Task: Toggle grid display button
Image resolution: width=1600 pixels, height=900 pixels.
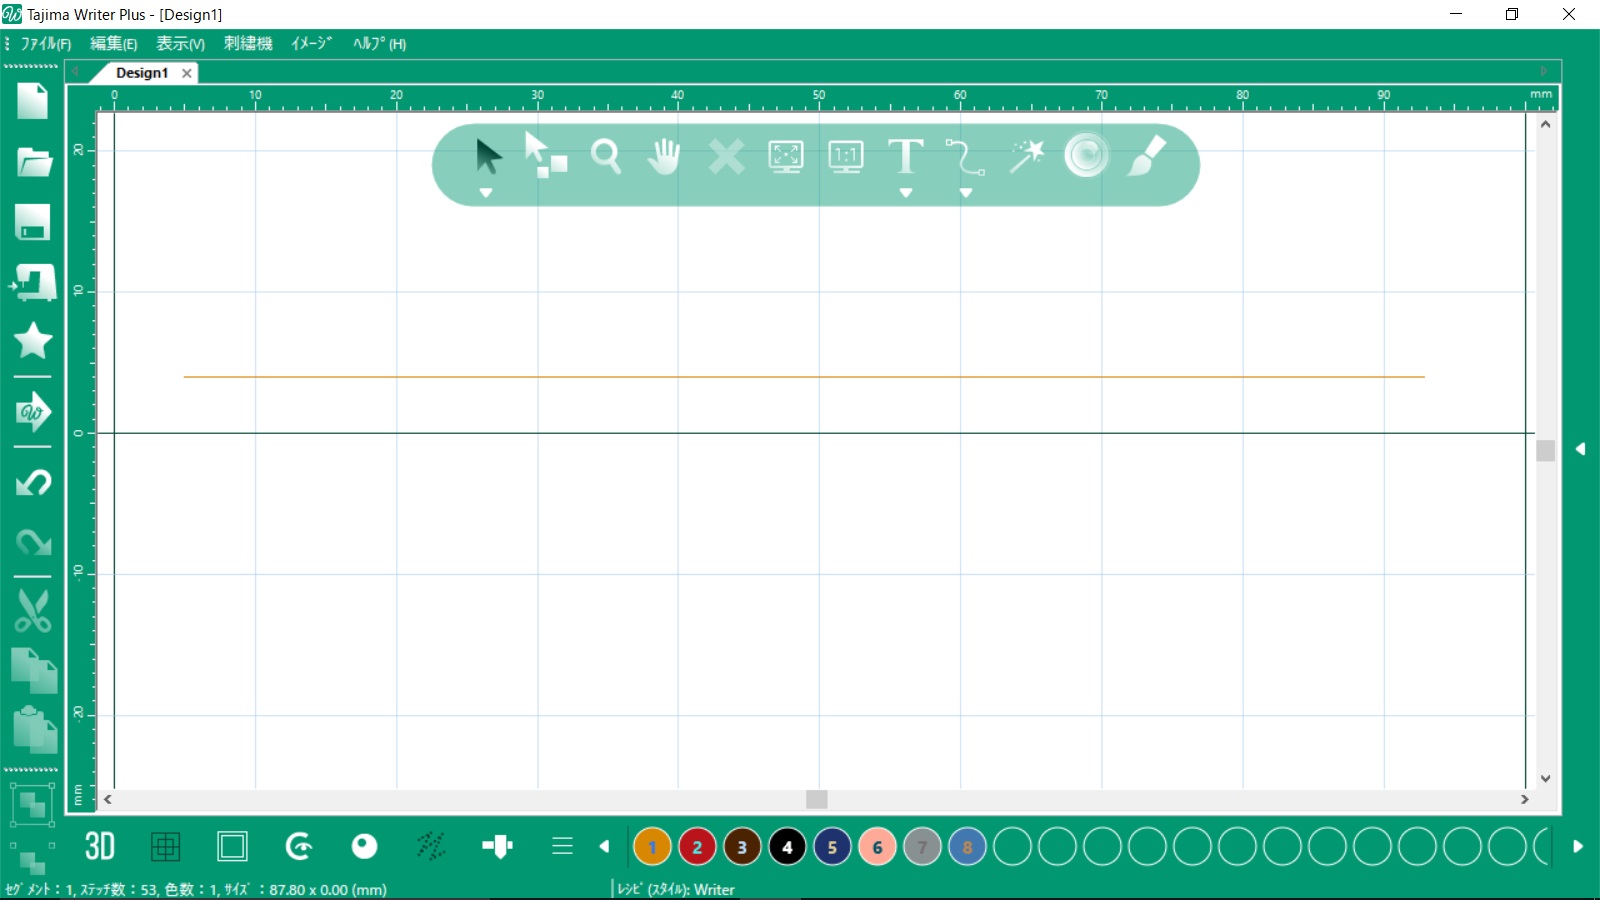Action: pyautogui.click(x=166, y=847)
